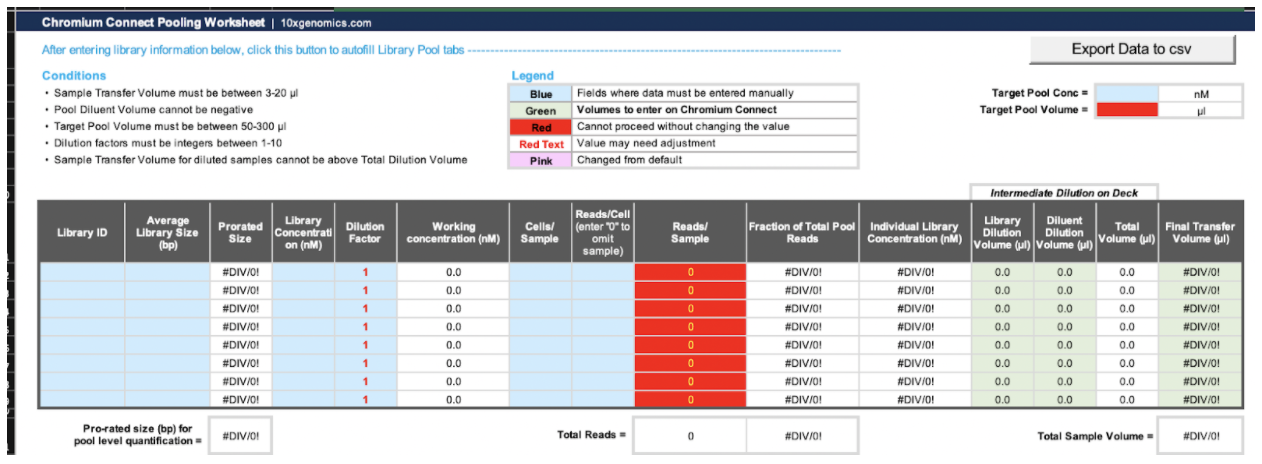
Task: Select the first data row's Cells/Sample cell
Action: (540, 272)
